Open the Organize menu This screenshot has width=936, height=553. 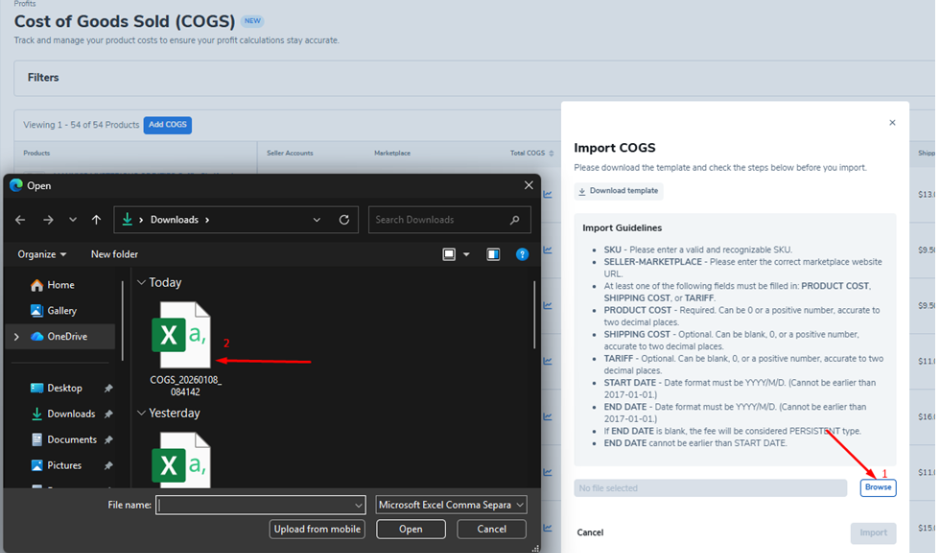coord(42,255)
